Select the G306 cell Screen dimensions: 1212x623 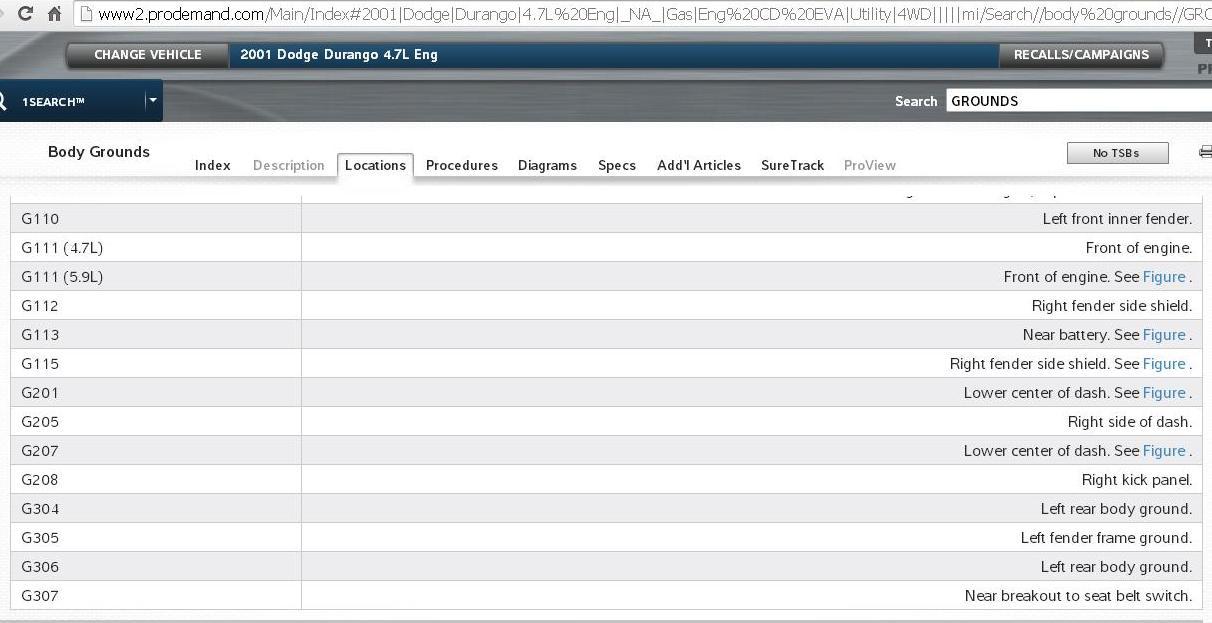click(156, 567)
